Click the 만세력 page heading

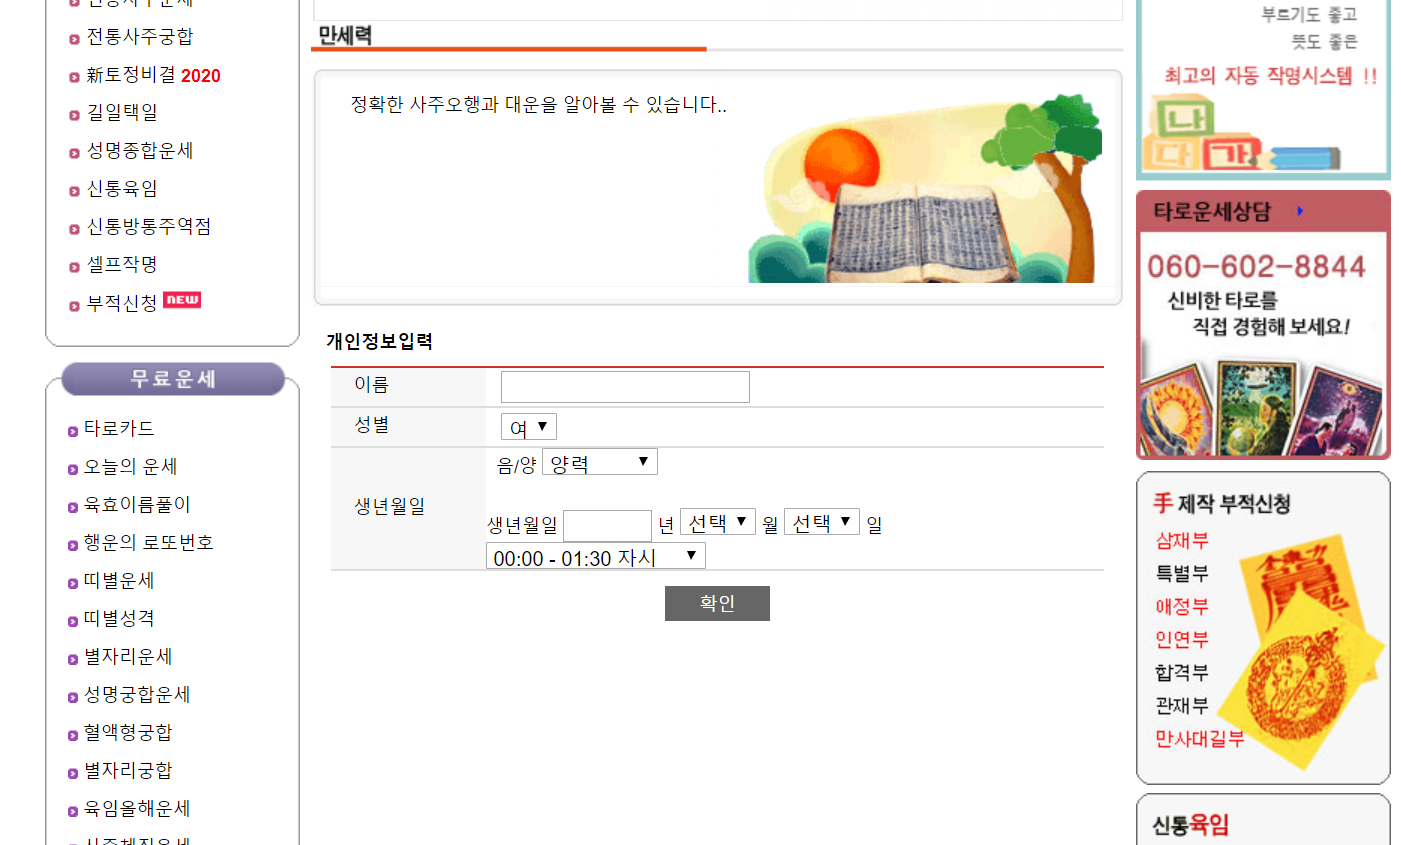pyautogui.click(x=345, y=35)
